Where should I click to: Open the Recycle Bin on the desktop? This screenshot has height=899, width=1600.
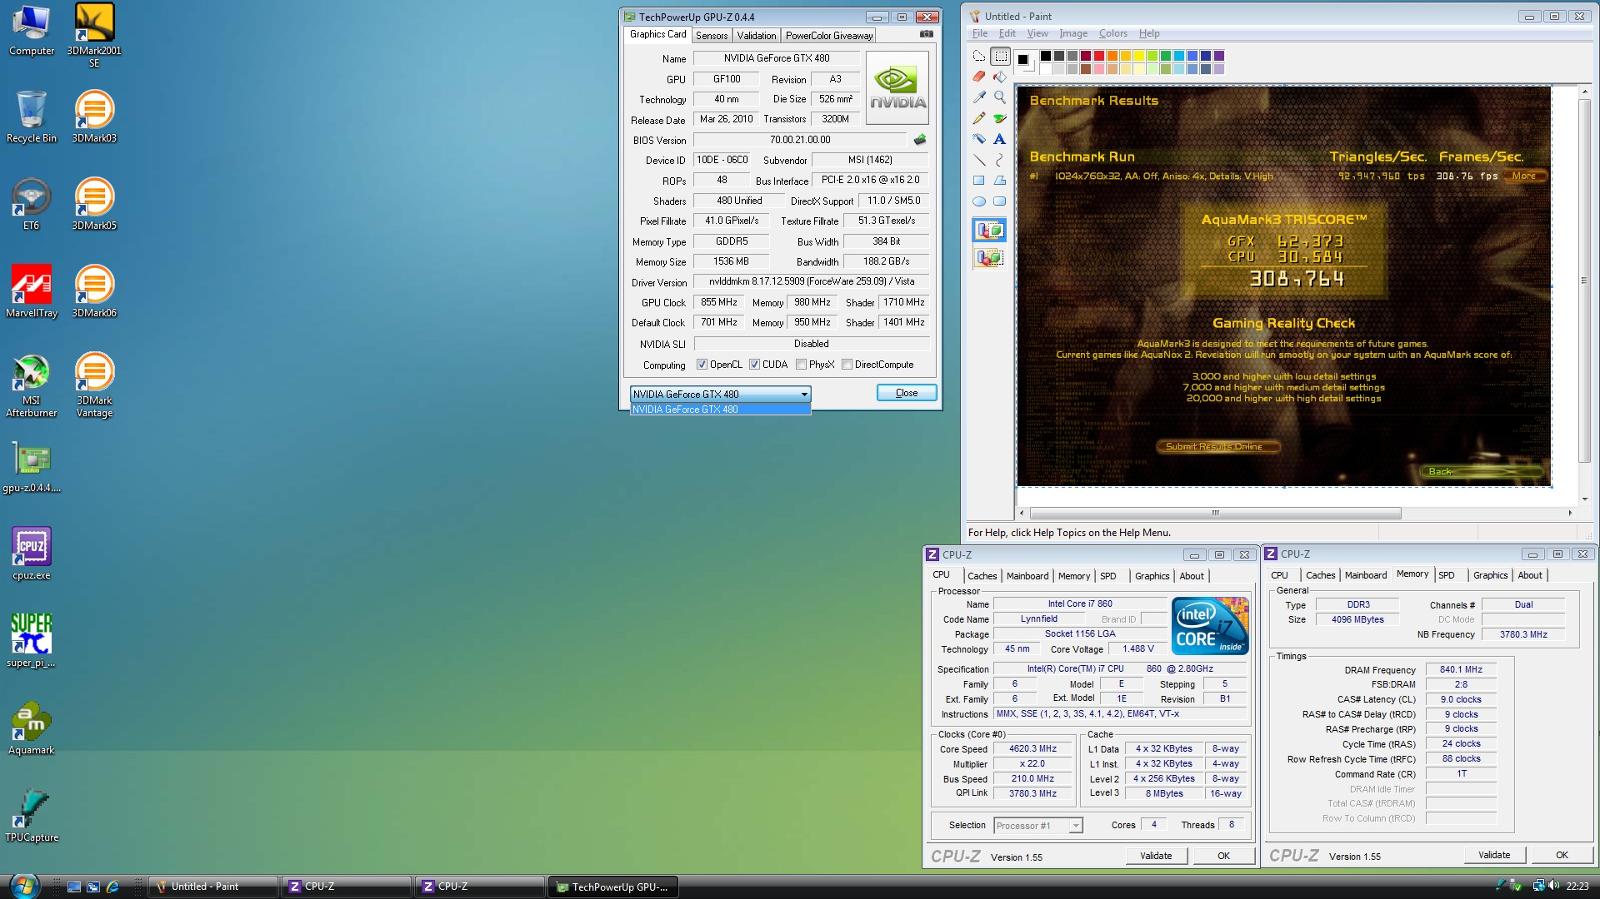[31, 116]
